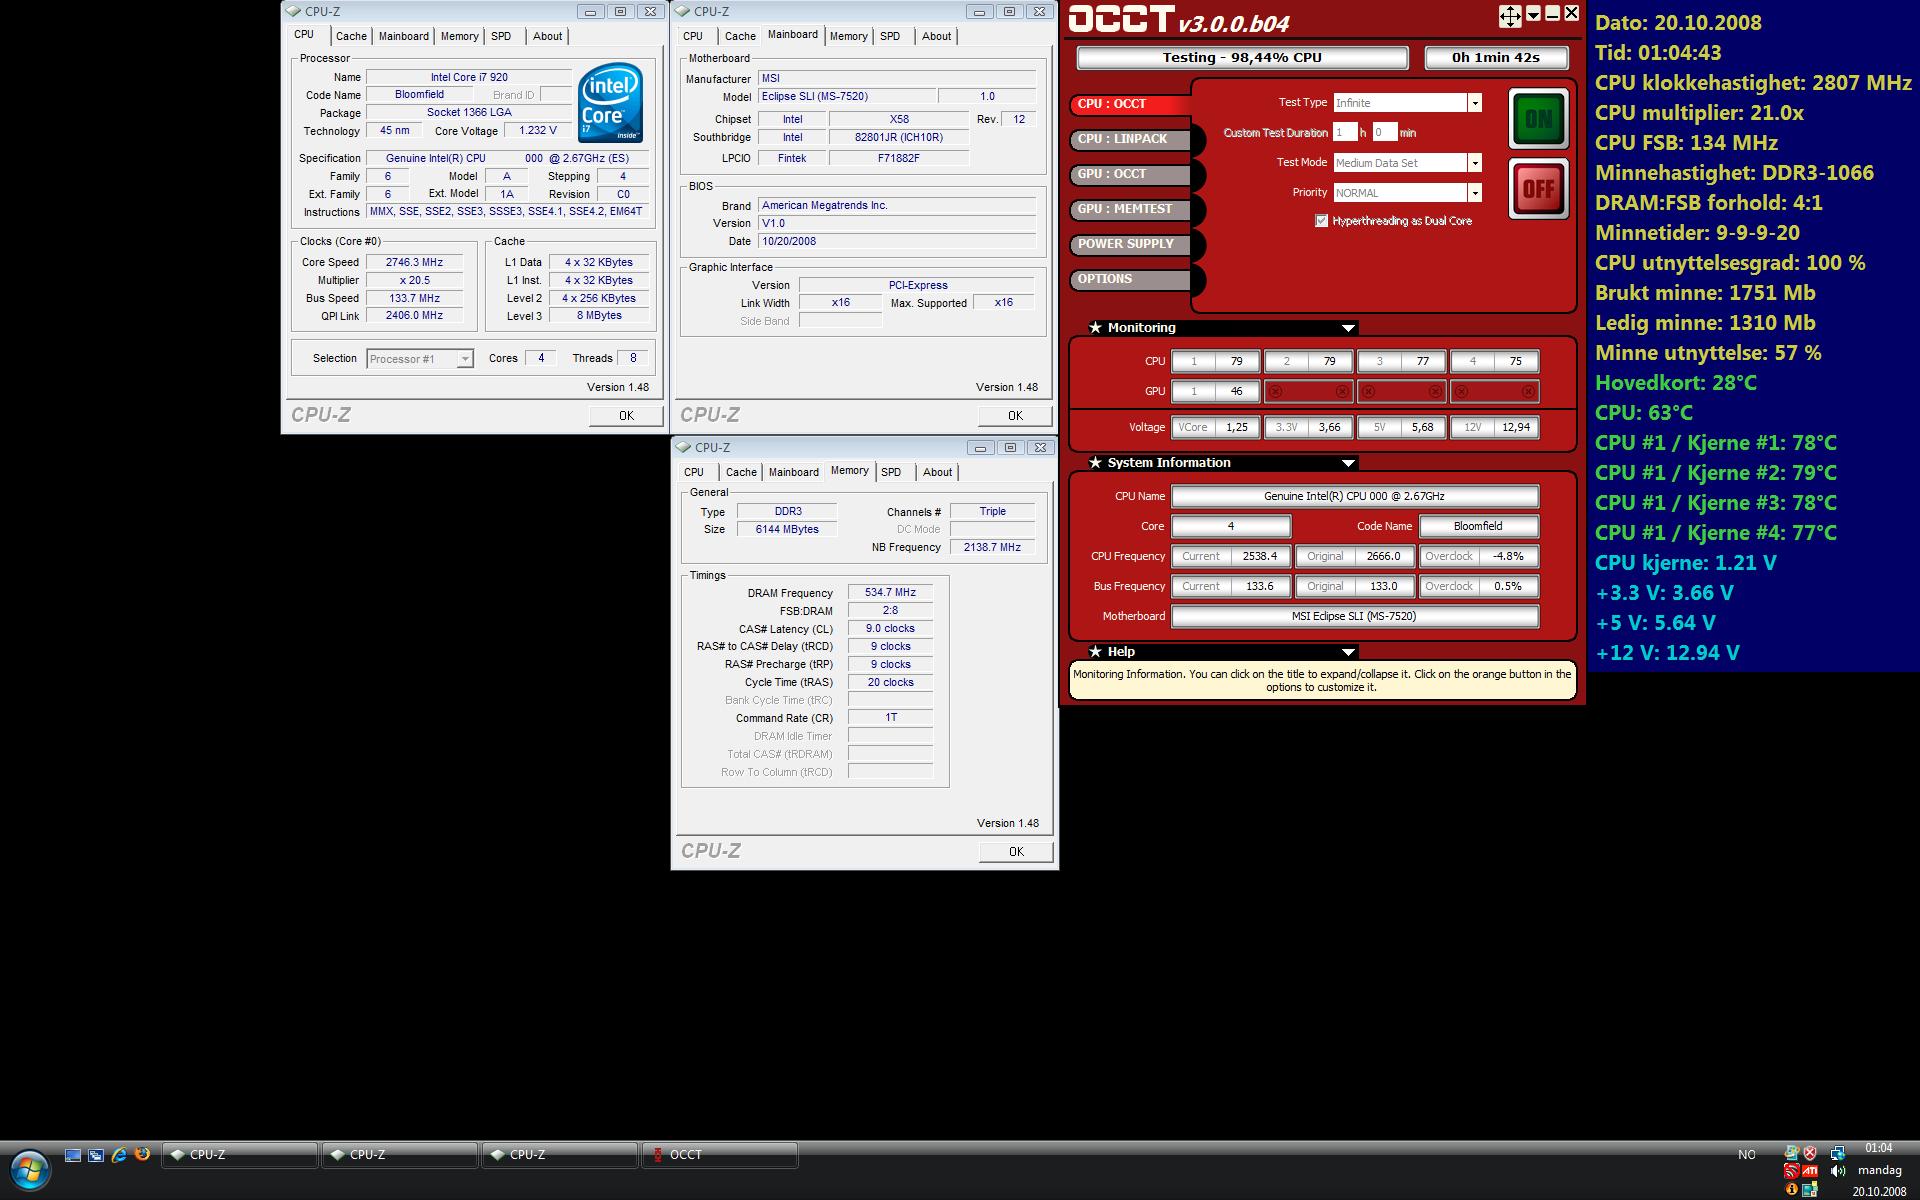The image size is (1920, 1200).
Task: Collapse the Help section arrow
Action: pos(1348,652)
